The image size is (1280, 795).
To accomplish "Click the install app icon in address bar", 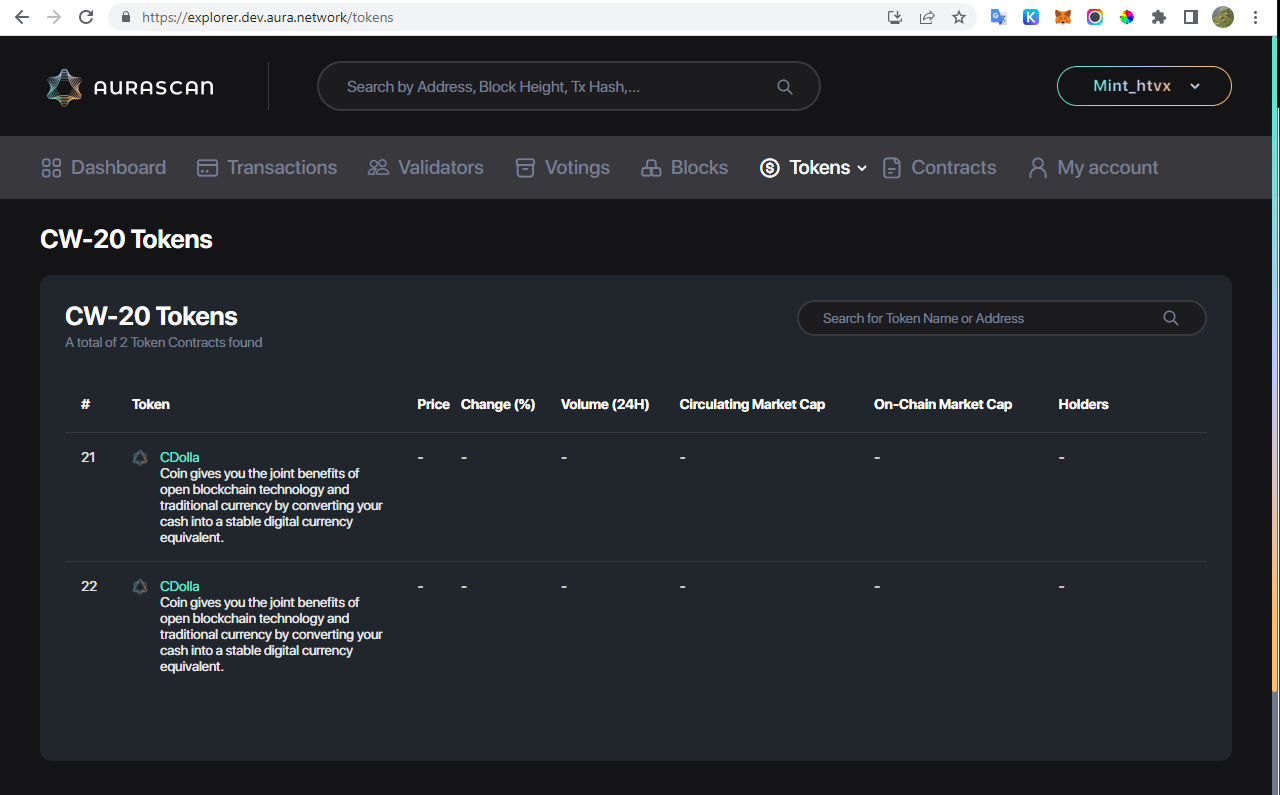I will pyautogui.click(x=895, y=17).
